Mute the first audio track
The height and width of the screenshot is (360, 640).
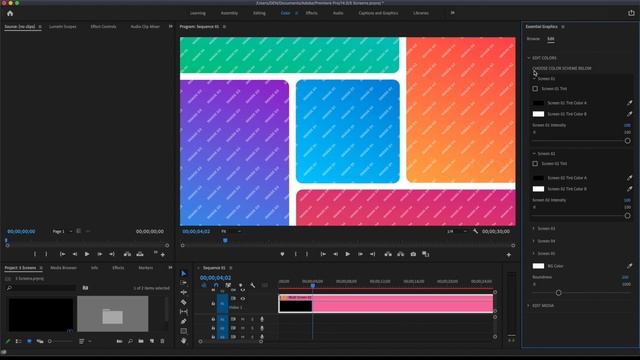click(243, 319)
